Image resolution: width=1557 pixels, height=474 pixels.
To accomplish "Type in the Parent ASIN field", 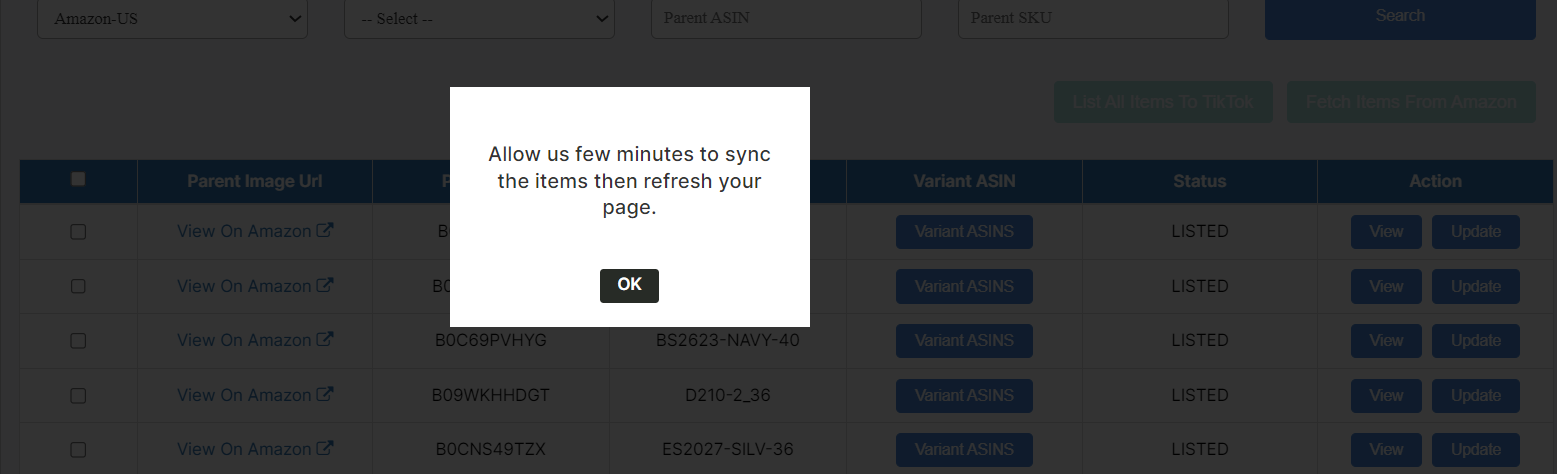I will (x=786, y=19).
